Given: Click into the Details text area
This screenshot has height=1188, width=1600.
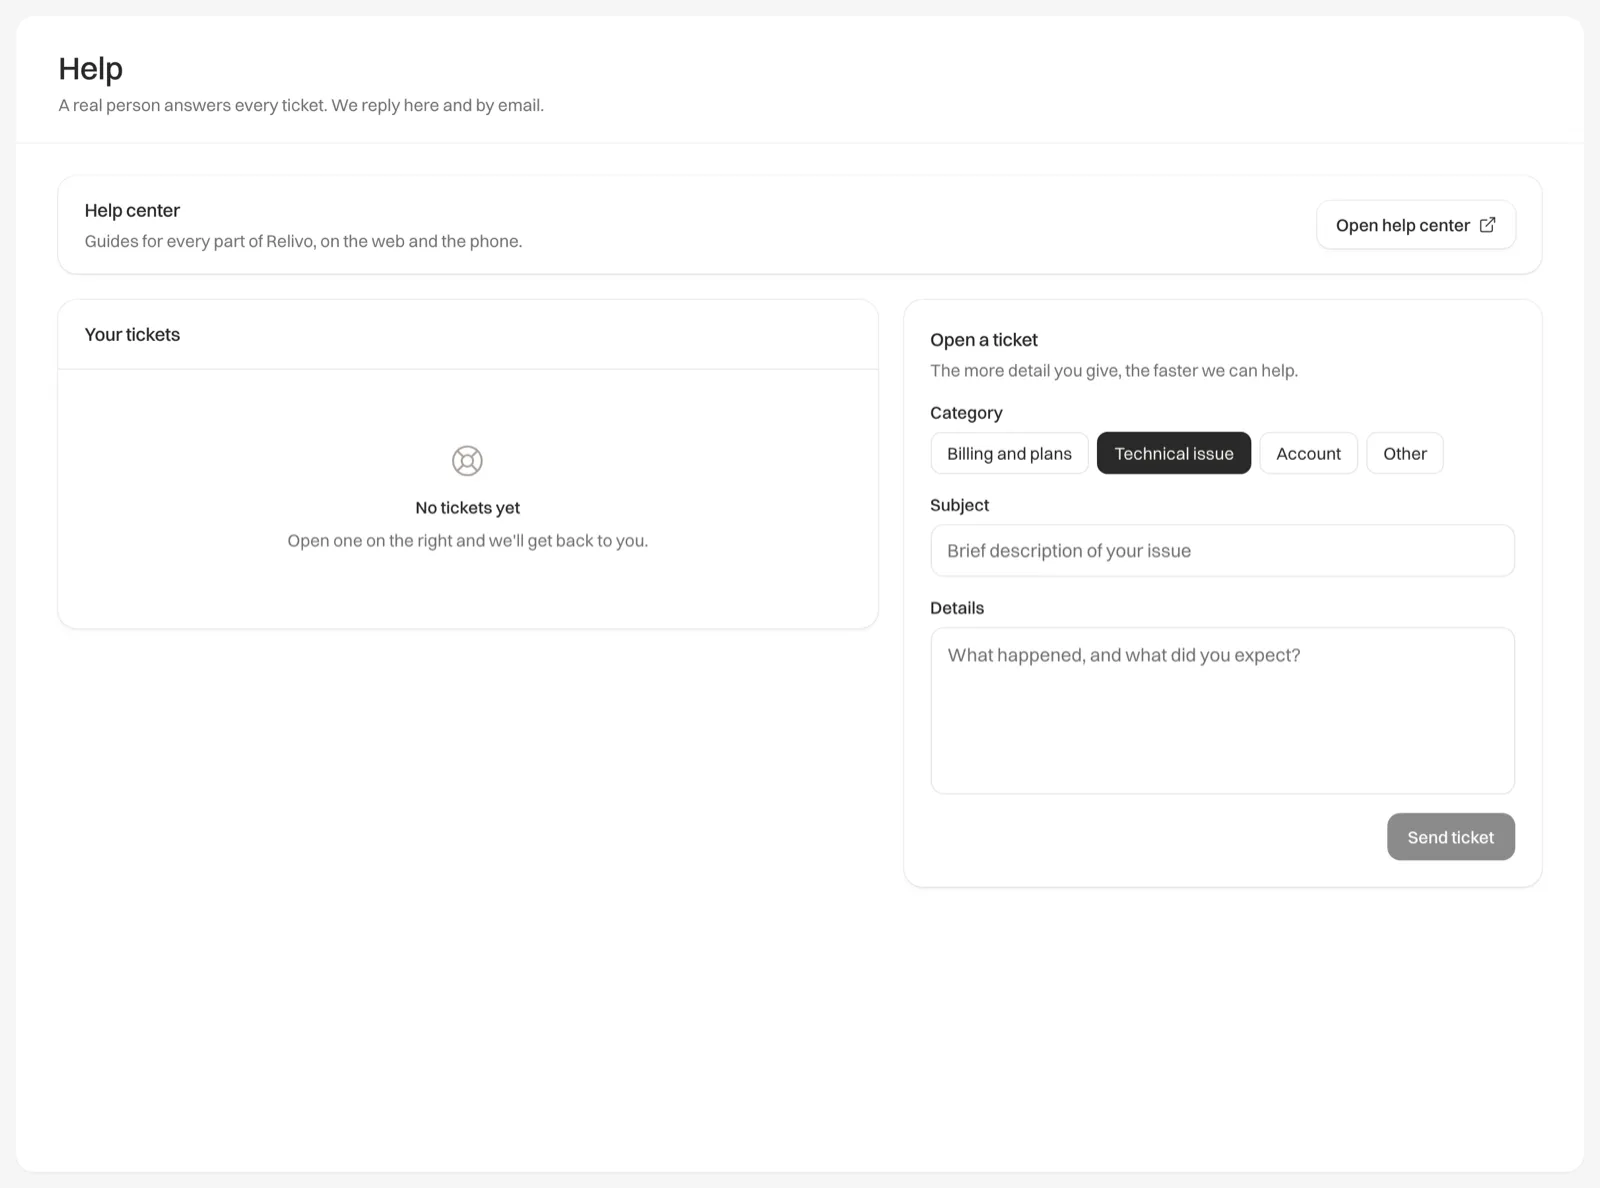Looking at the screenshot, I should 1222,711.
